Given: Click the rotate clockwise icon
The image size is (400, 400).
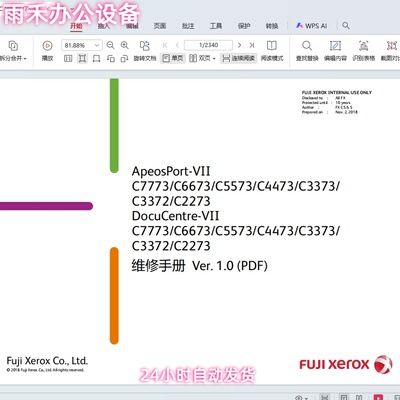Looking at the screenshot, I should pyautogui.click(x=125, y=59).
